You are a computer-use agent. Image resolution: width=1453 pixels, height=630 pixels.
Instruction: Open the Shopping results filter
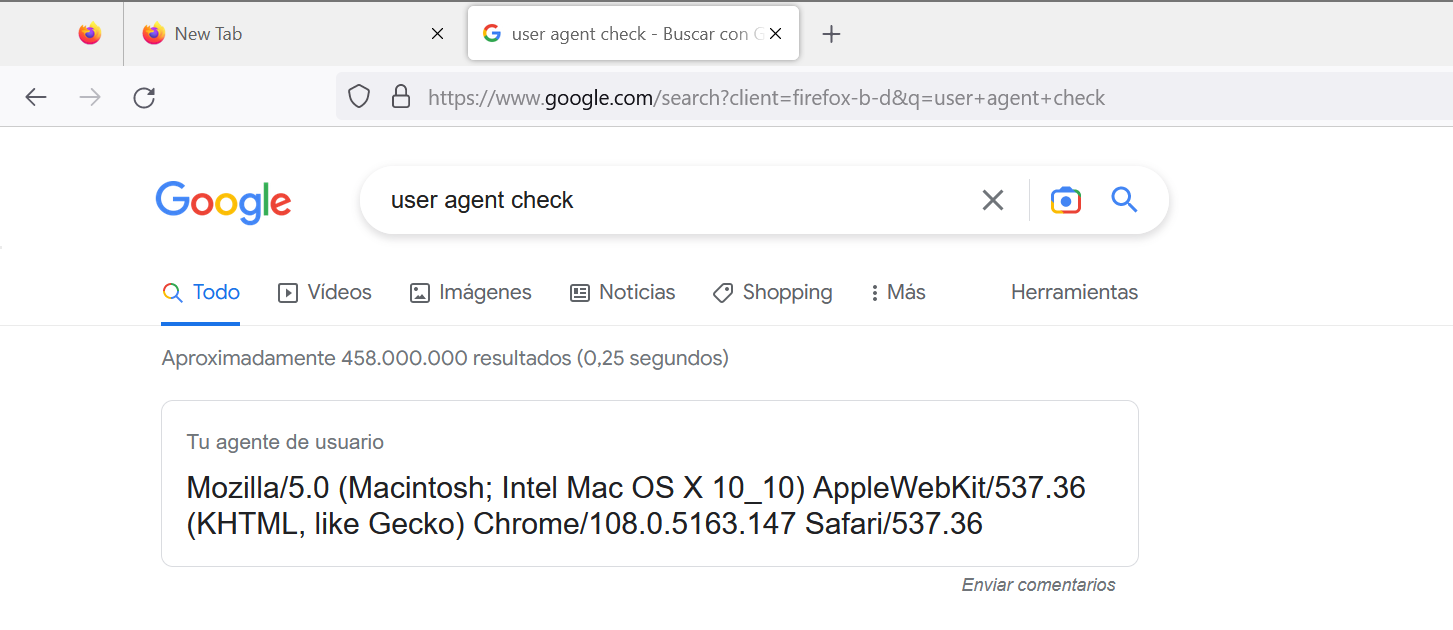click(x=772, y=292)
